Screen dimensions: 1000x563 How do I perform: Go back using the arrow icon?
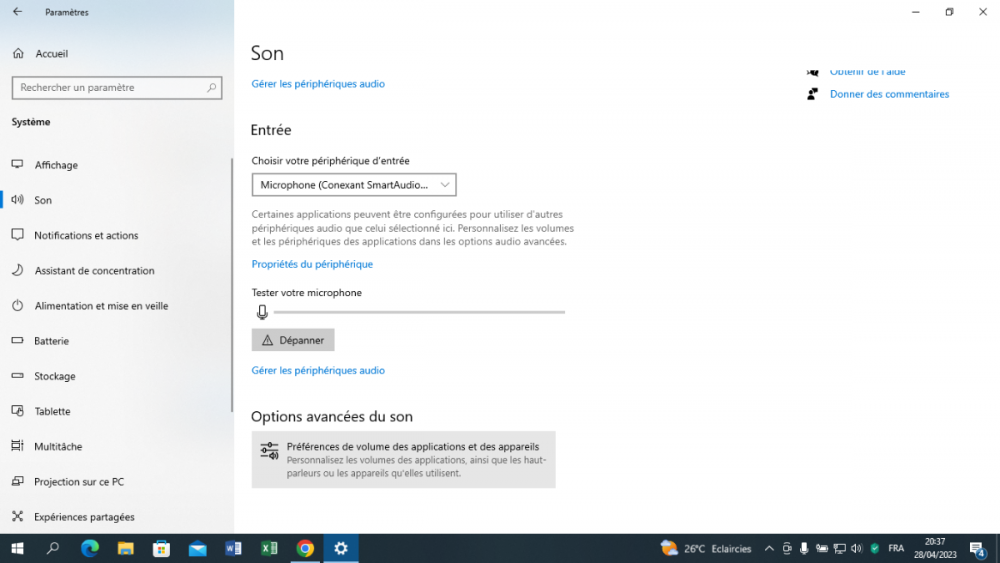[x=17, y=11]
